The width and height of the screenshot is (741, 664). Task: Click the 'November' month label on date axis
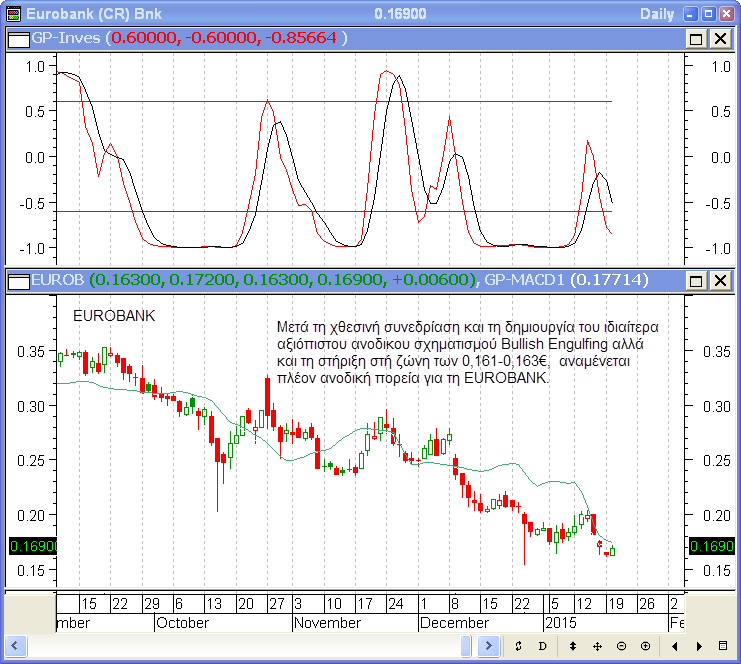(x=327, y=623)
